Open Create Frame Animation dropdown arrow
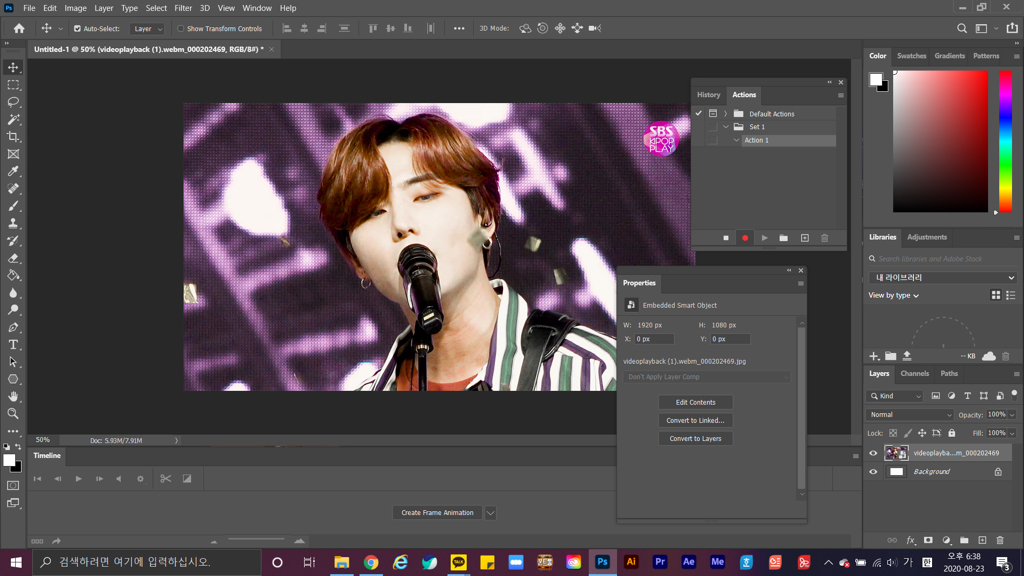Viewport: 1024px width, 576px height. (490, 513)
